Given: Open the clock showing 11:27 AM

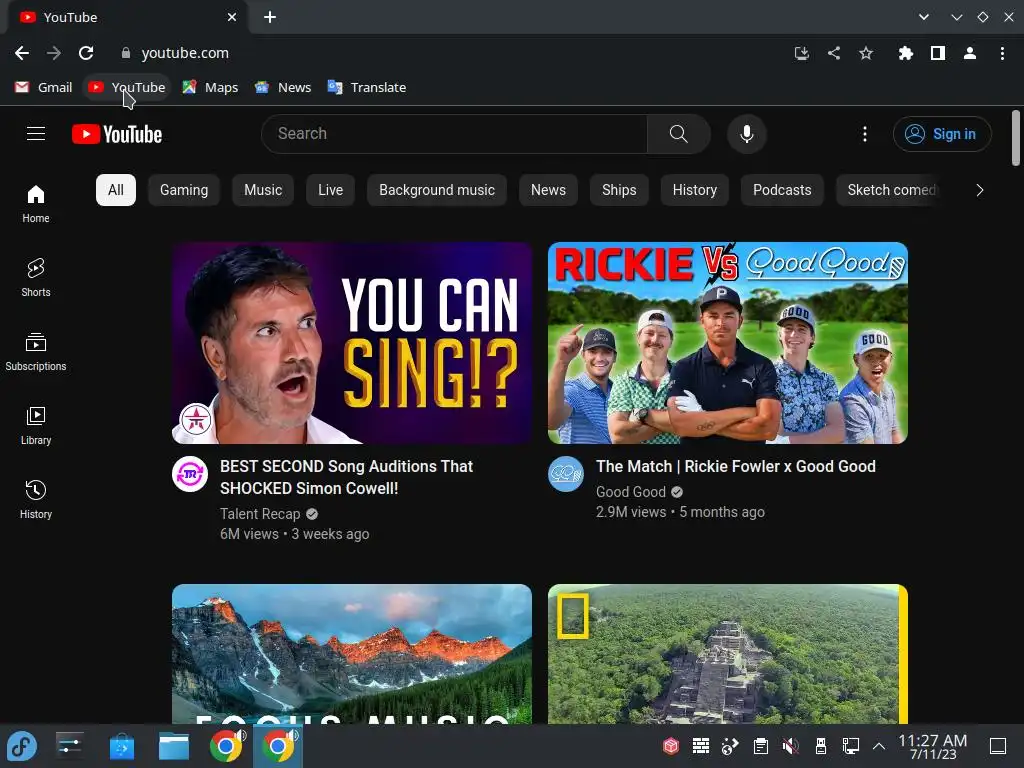Looking at the screenshot, I should pos(933,746).
